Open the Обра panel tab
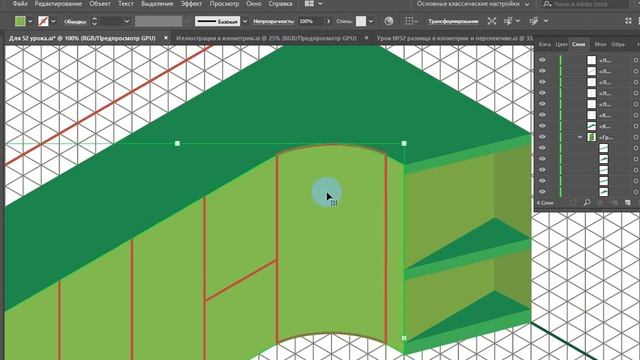Viewport: 640px width, 360px height. coord(618,44)
